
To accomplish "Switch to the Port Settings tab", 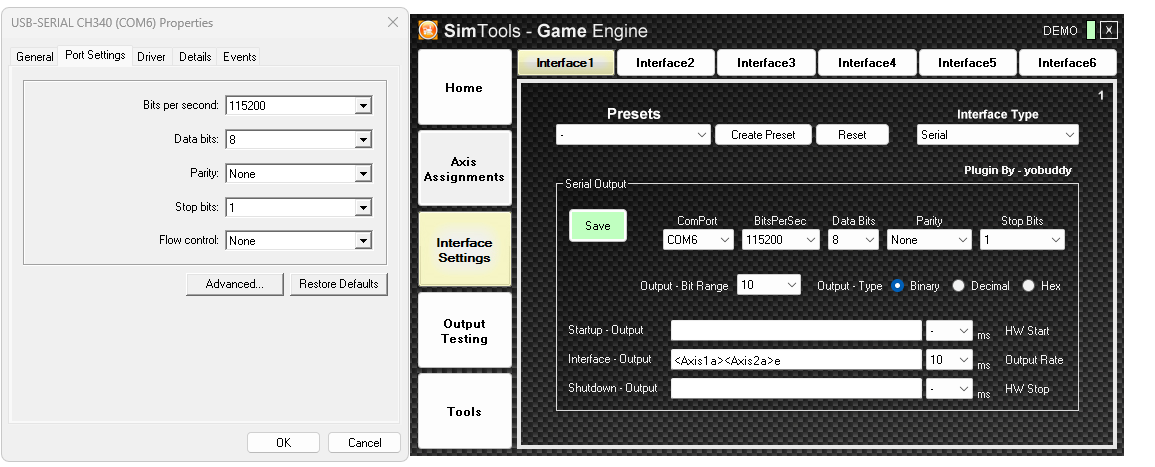I will point(95,55).
